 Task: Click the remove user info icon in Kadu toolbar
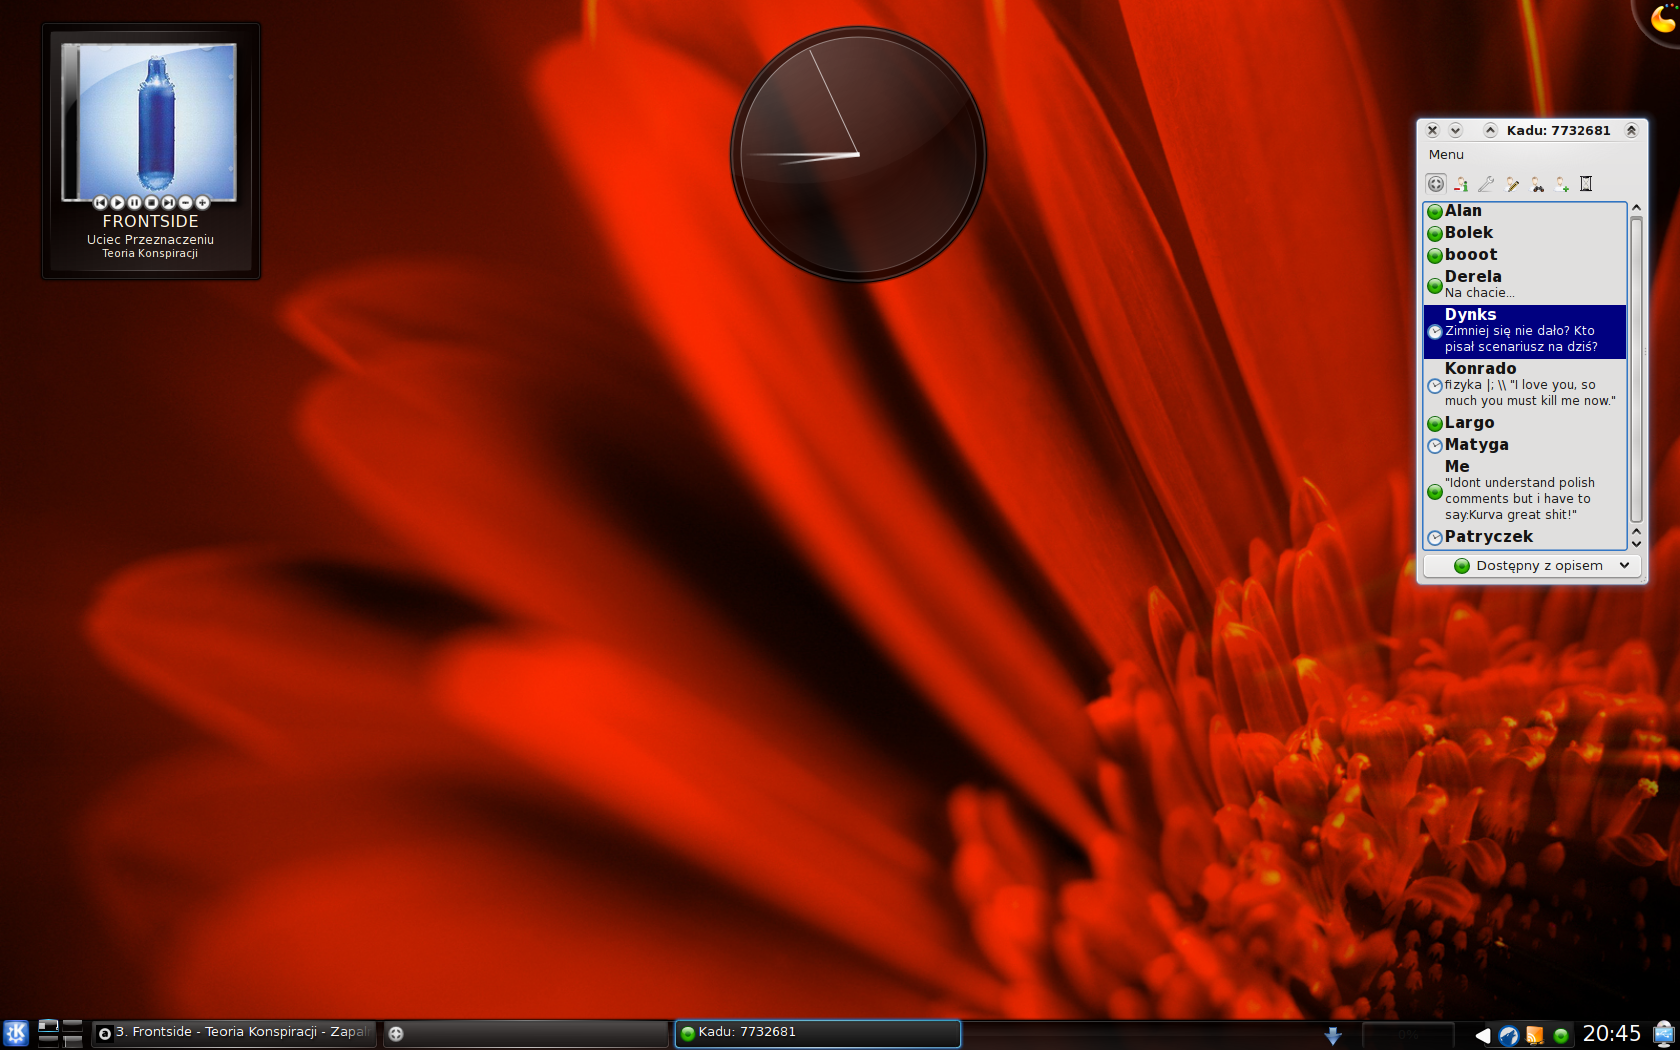pyautogui.click(x=1461, y=184)
